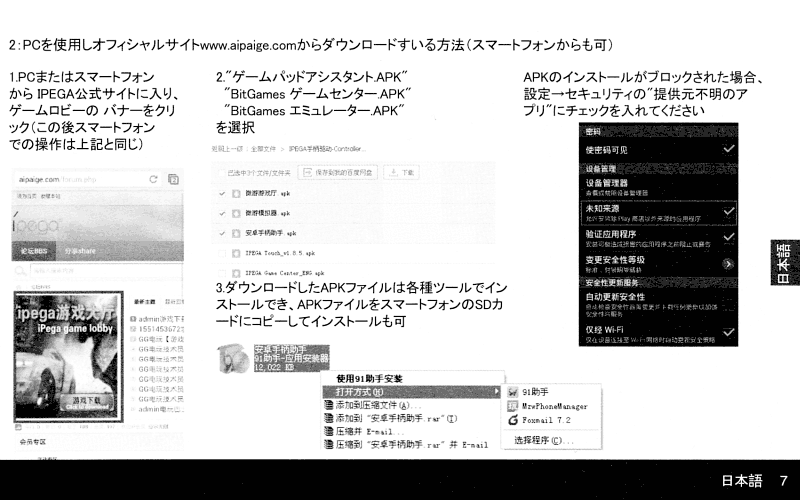This screenshot has height=500, width=800.
Task: Click the 91助手 app icon in submenu
Action: (513, 392)
